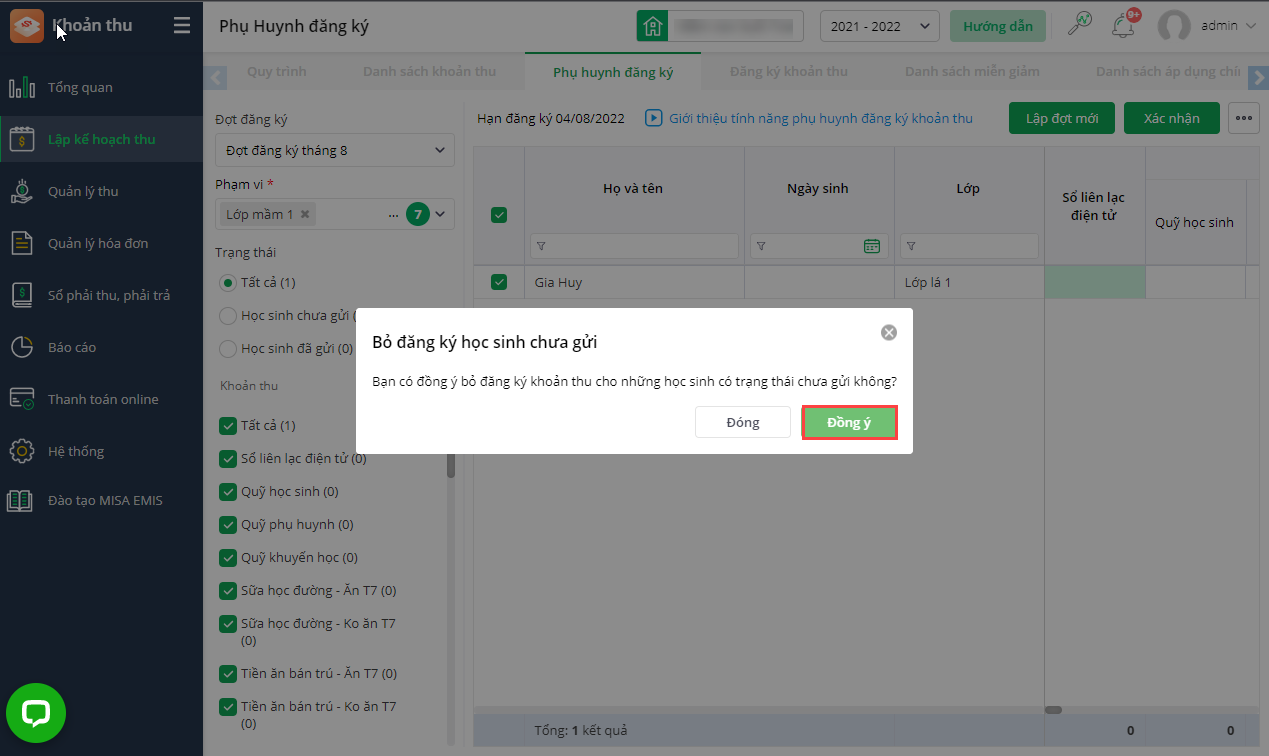Toggle the hamburger menu icon
The image size is (1269, 756).
coord(181,26)
